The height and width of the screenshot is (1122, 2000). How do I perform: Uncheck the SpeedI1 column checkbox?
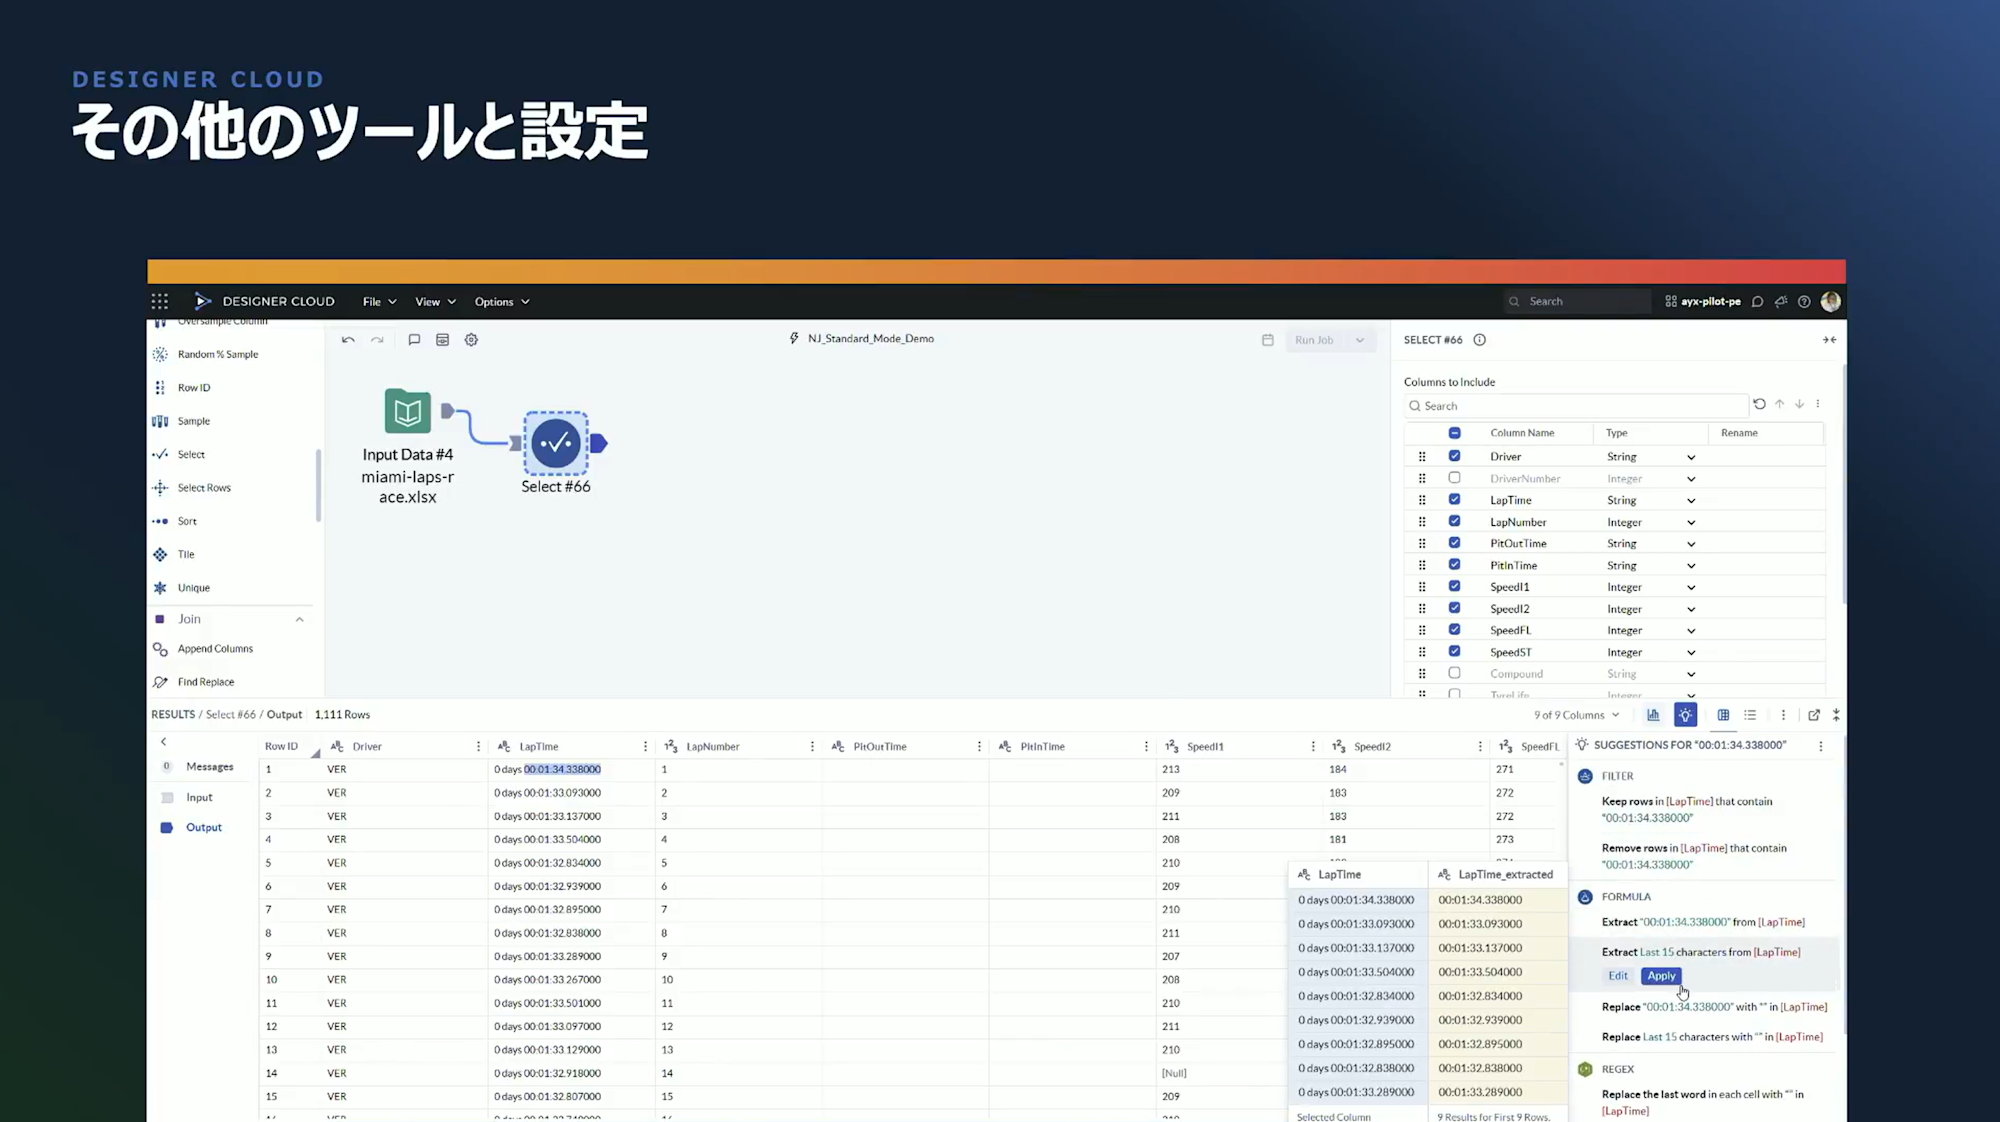pos(1454,587)
